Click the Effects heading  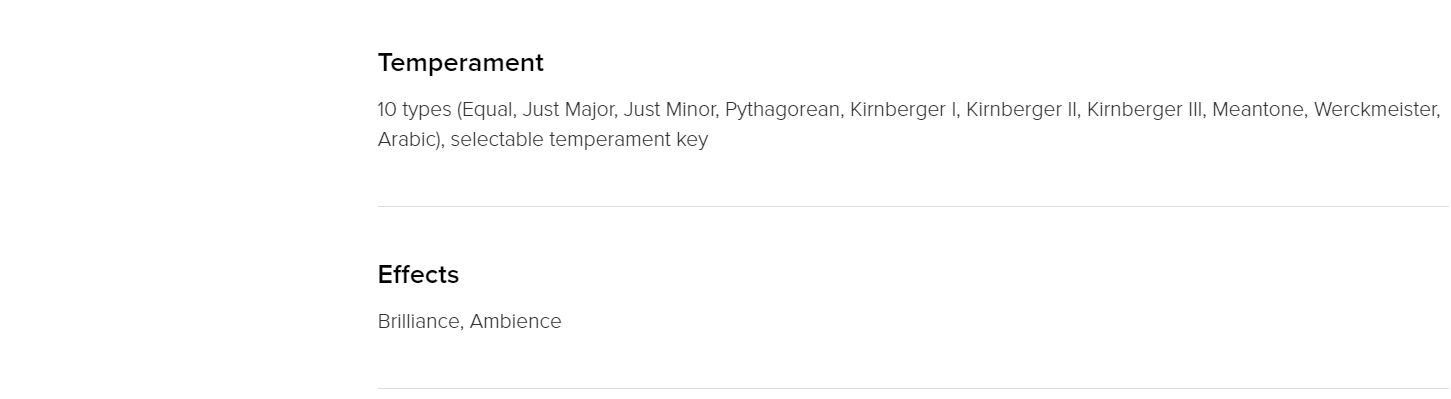tap(418, 274)
